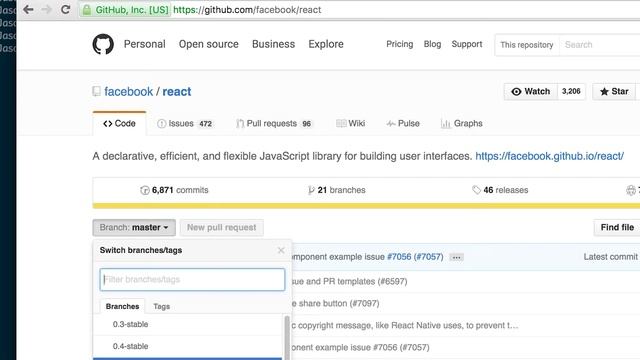Open the facebook owner link
This screenshot has width=640, height=360.
pyautogui.click(x=129, y=91)
